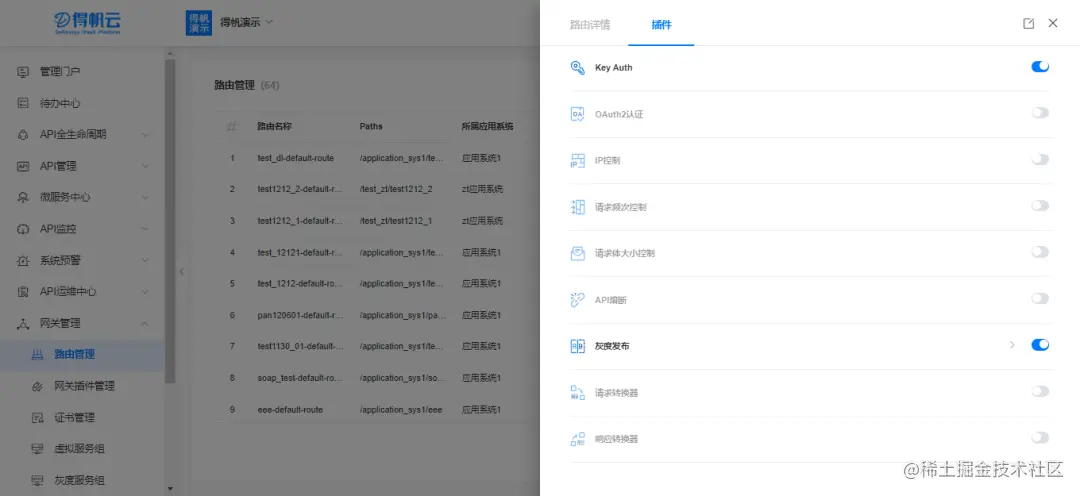This screenshot has width=1080, height=496.
Task: Click the Paths column header
Action: click(371, 127)
